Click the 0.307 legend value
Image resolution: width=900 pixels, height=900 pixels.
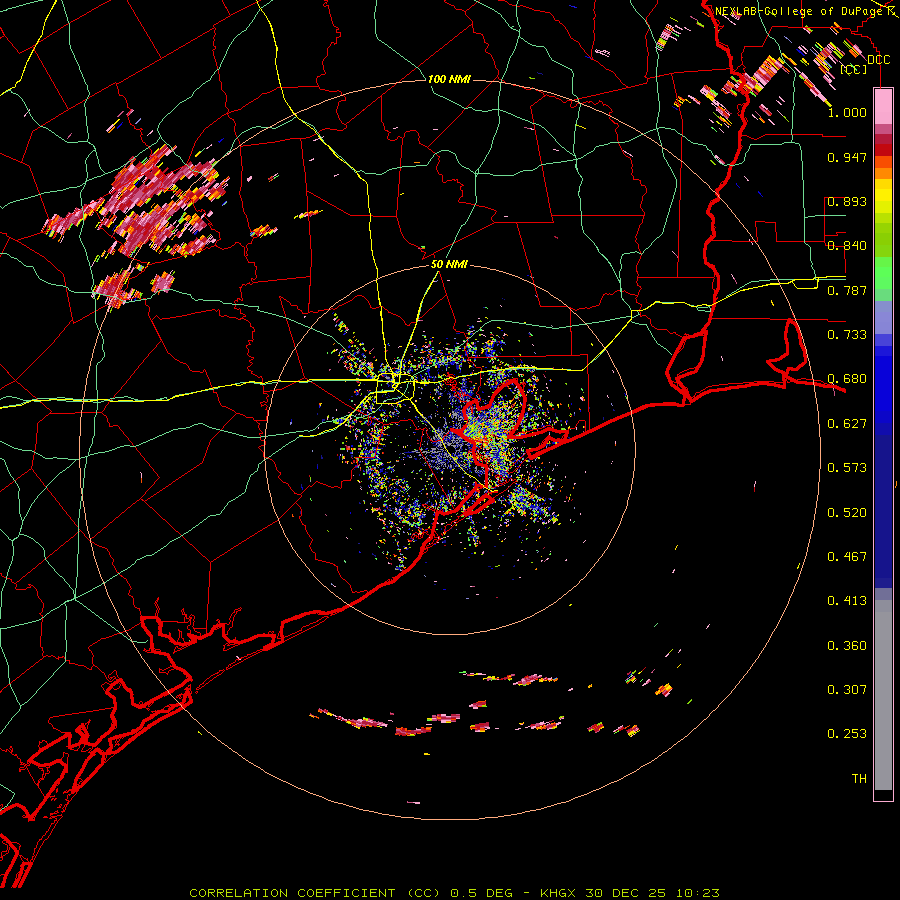point(847,690)
